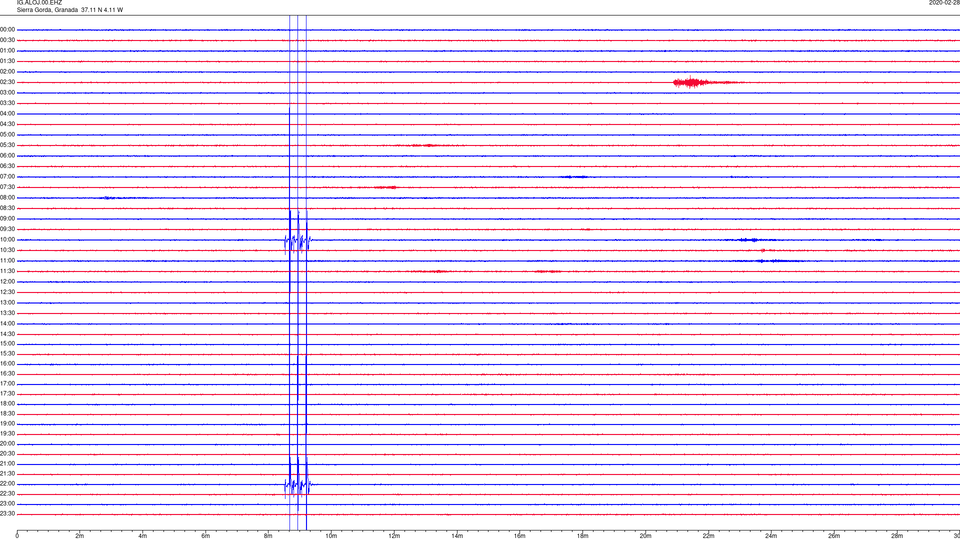The height and width of the screenshot is (540, 960).
Task: Click the 0 minute axis label
Action: coord(17,536)
